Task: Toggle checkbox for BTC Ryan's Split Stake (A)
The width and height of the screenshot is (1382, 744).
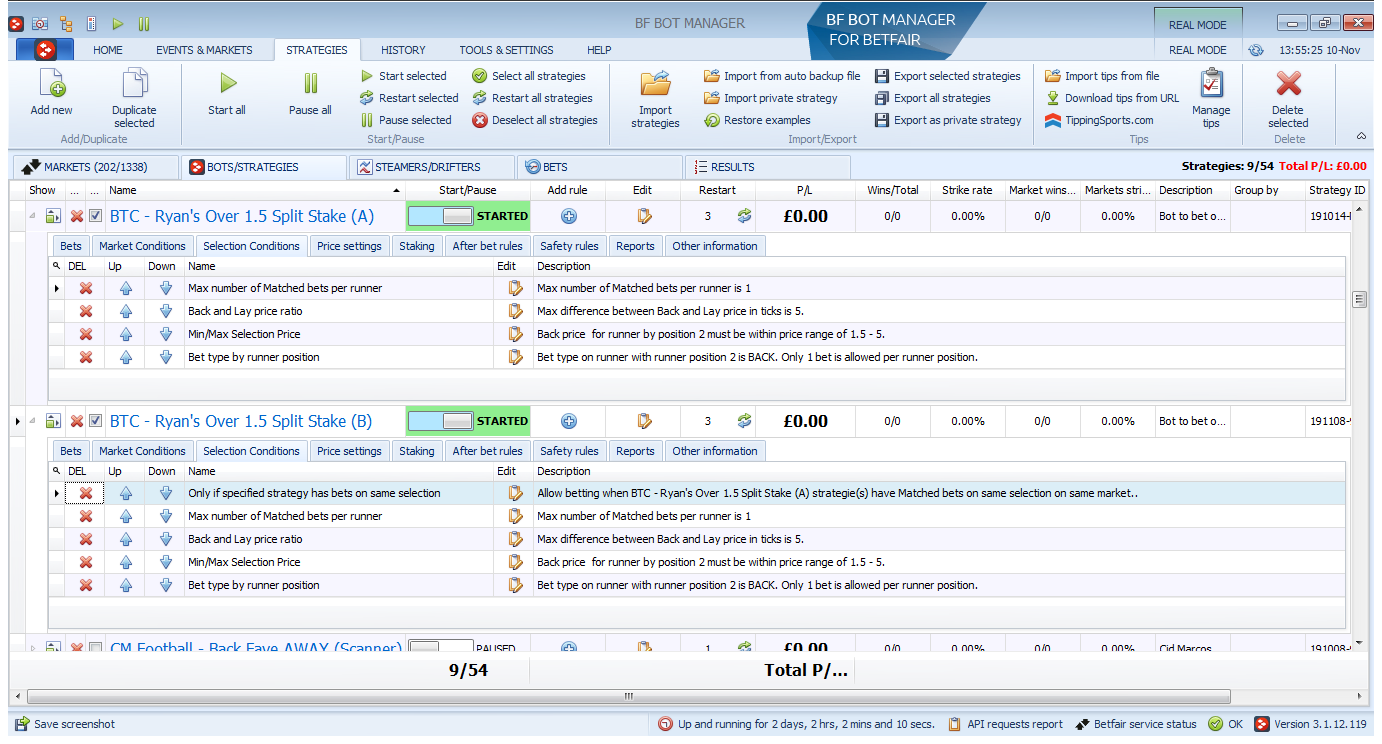Action: tap(96, 216)
